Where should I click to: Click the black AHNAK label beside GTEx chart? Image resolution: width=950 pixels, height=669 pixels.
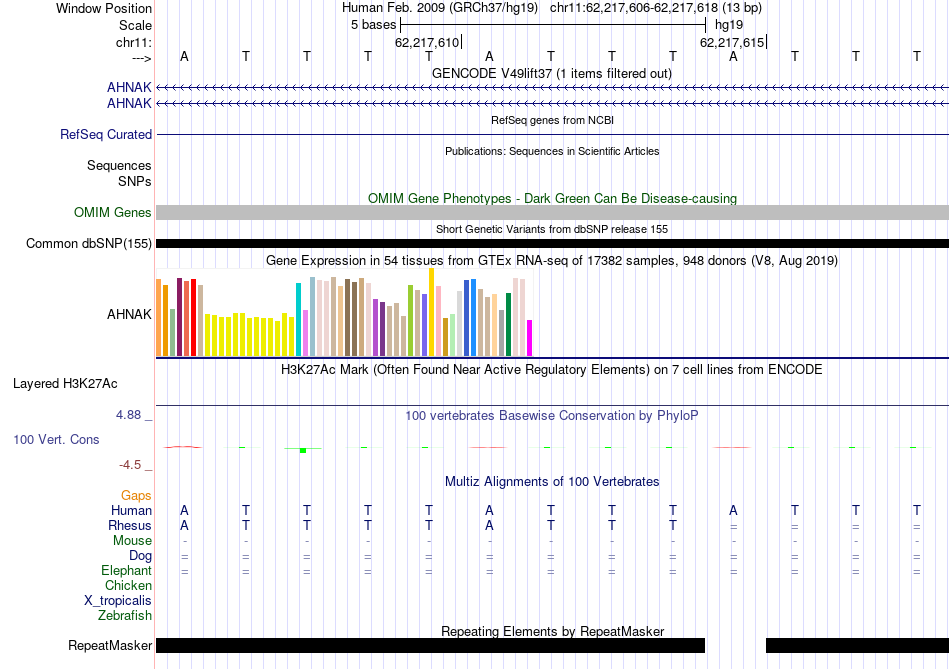point(129,315)
